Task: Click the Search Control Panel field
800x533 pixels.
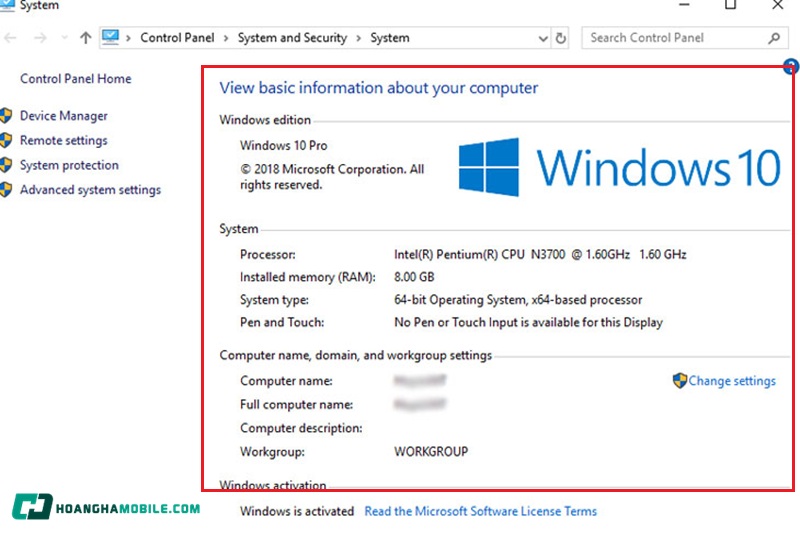Action: pyautogui.click(x=670, y=38)
